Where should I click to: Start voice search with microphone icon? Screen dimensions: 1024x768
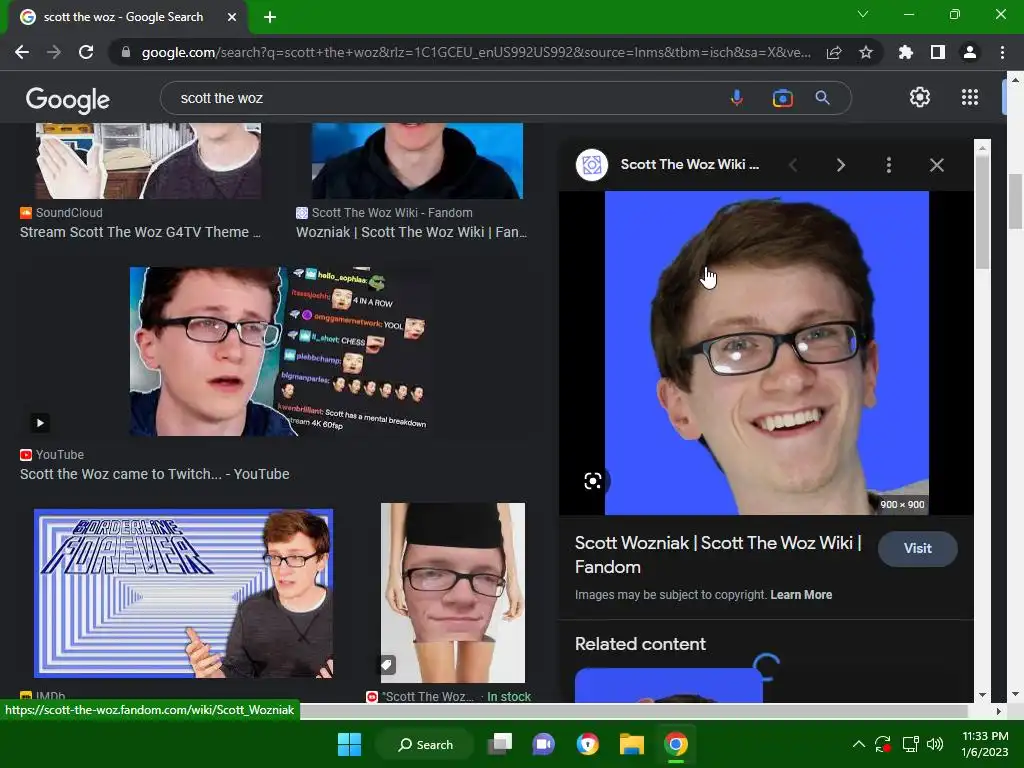[737, 98]
